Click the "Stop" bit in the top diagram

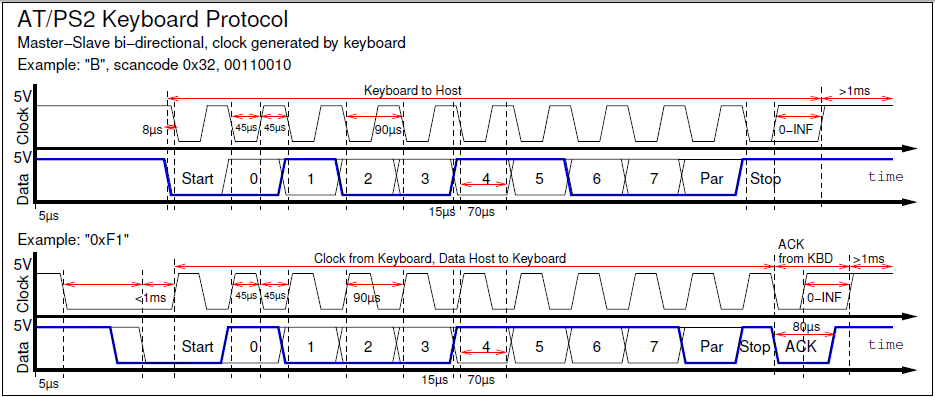pyautogui.click(x=766, y=178)
